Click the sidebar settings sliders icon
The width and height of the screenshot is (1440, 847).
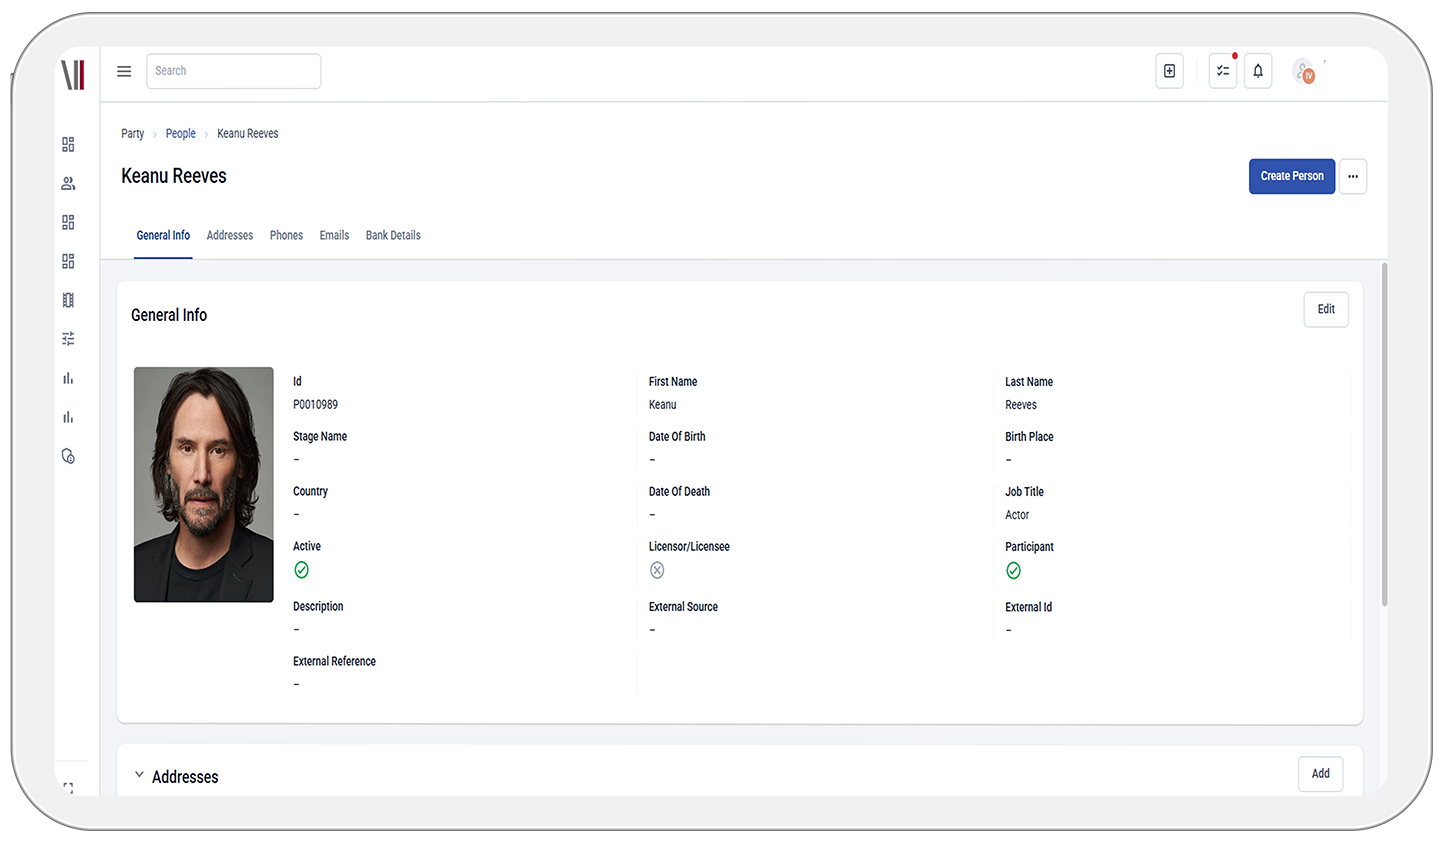(68, 338)
